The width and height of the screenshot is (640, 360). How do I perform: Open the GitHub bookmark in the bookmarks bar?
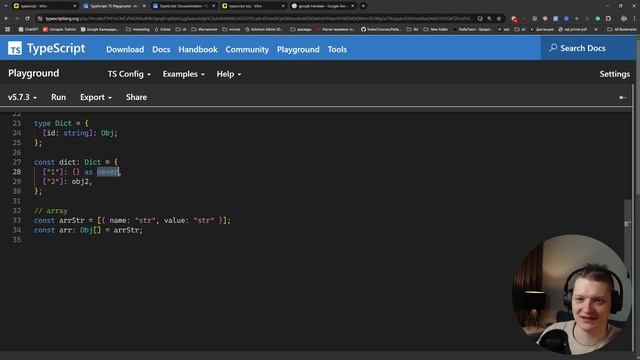(x=380, y=29)
